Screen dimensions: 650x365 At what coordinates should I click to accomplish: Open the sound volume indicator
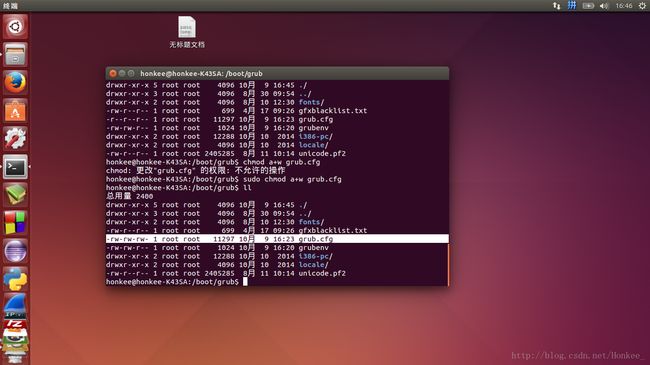pos(604,6)
